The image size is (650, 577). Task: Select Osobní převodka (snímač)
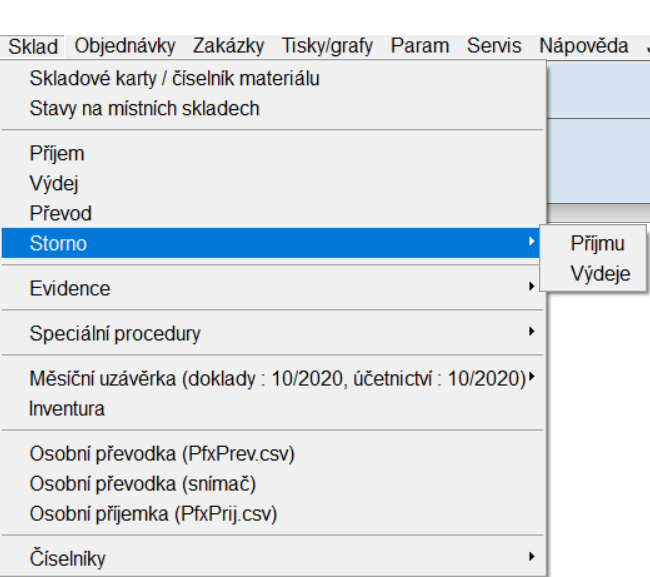tap(143, 484)
